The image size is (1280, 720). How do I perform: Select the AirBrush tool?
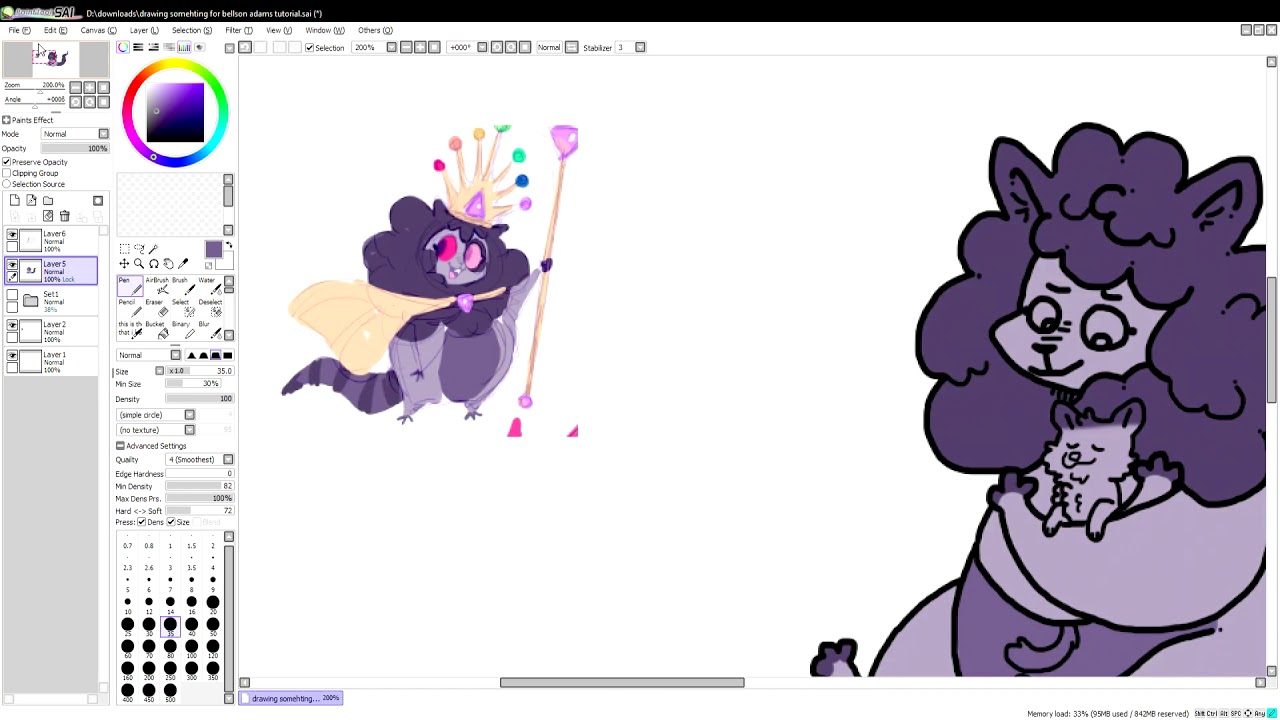click(158, 286)
